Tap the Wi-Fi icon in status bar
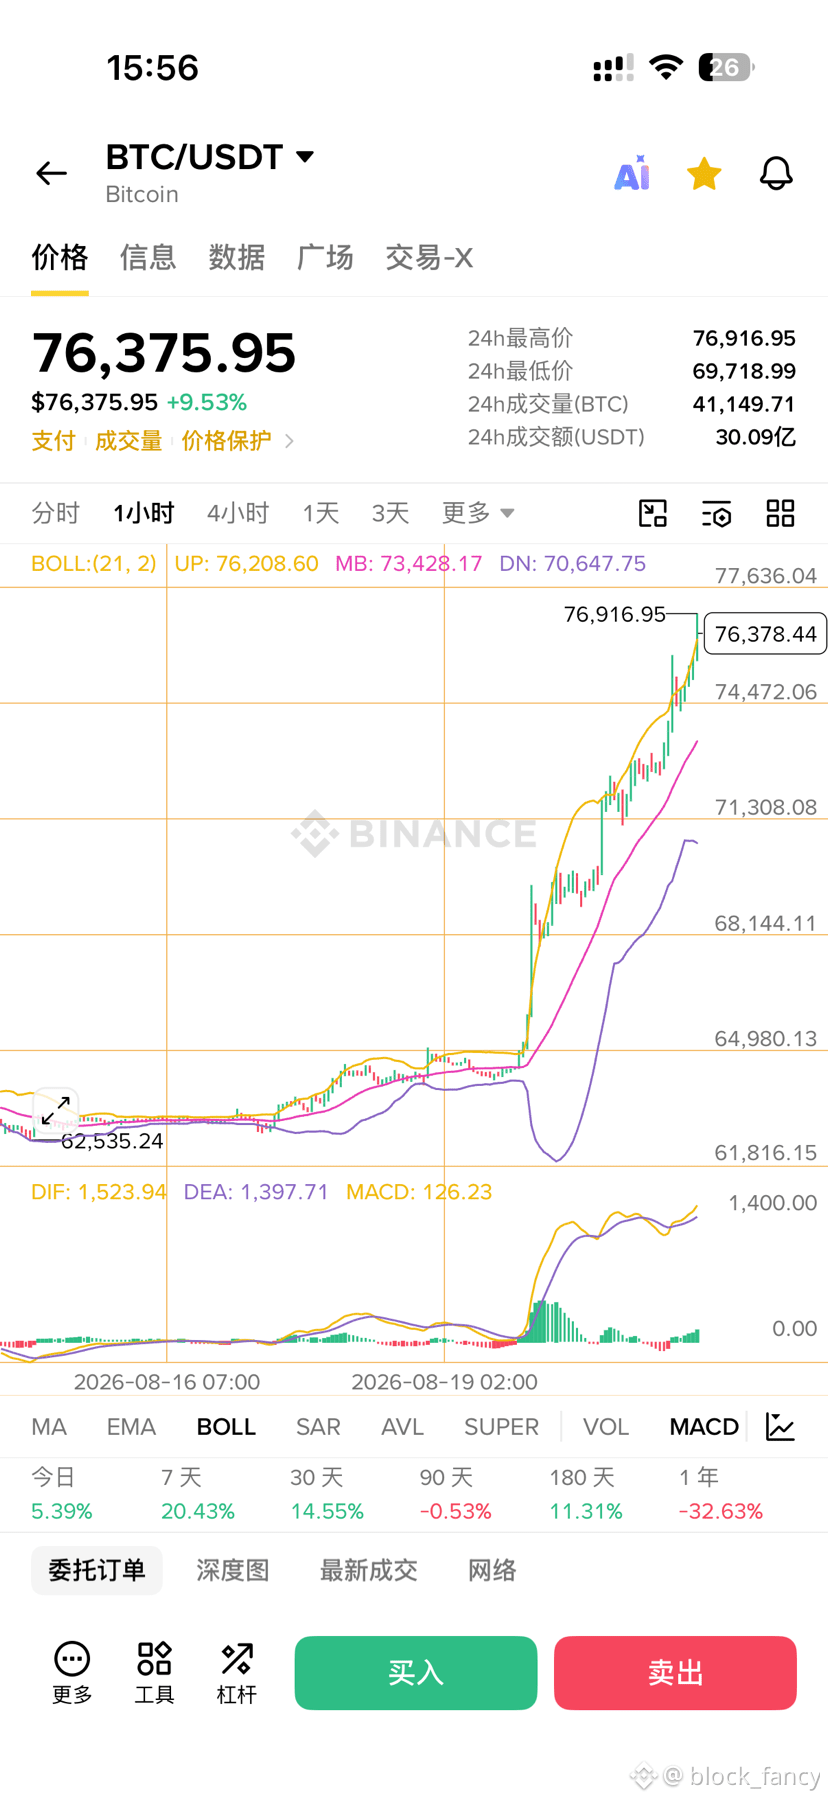828x1801 pixels. coord(666,68)
